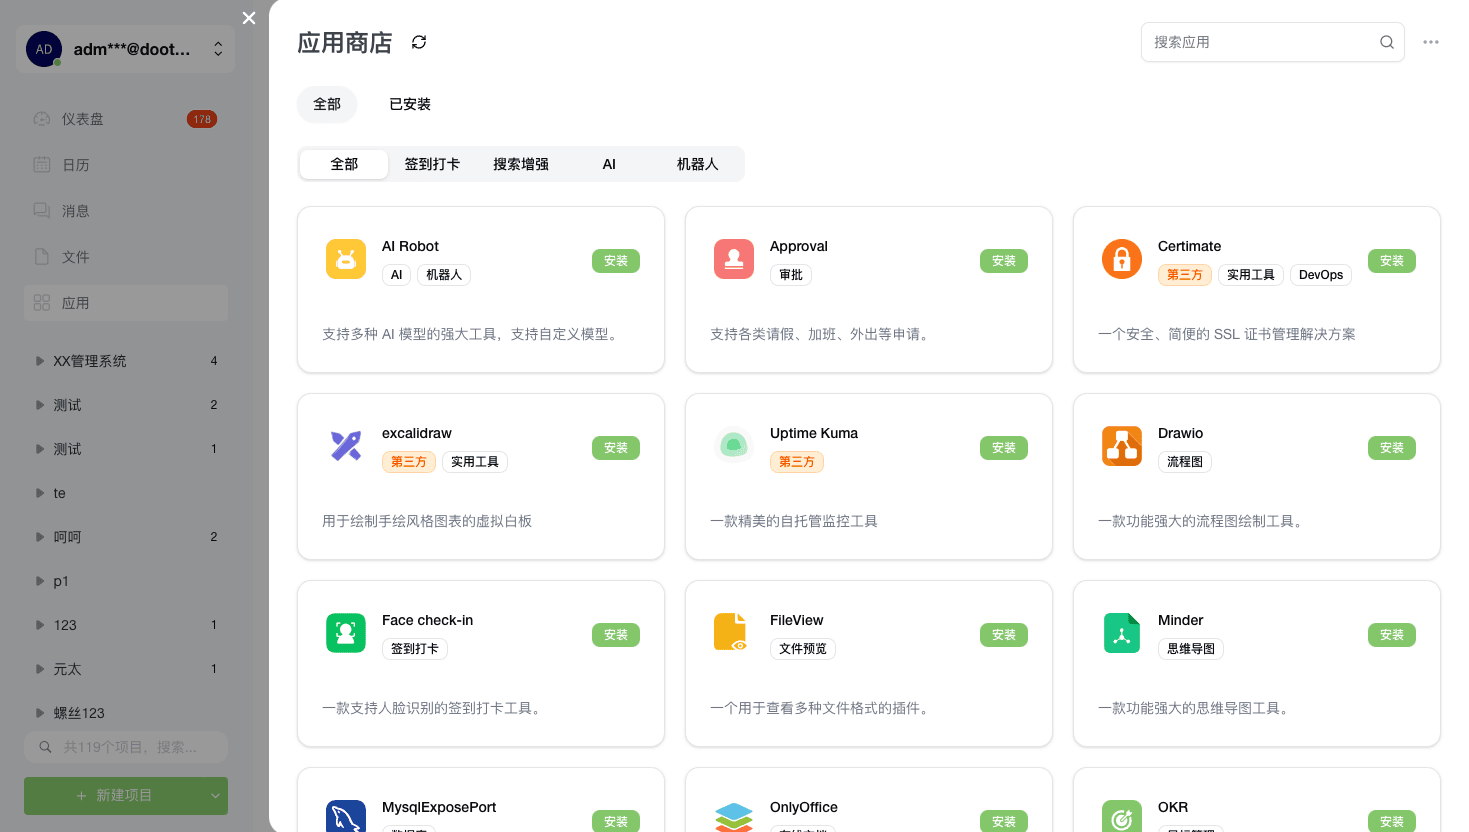Click the refresh icon beside 应用商店 title
The width and height of the screenshot is (1469, 832).
(x=419, y=42)
